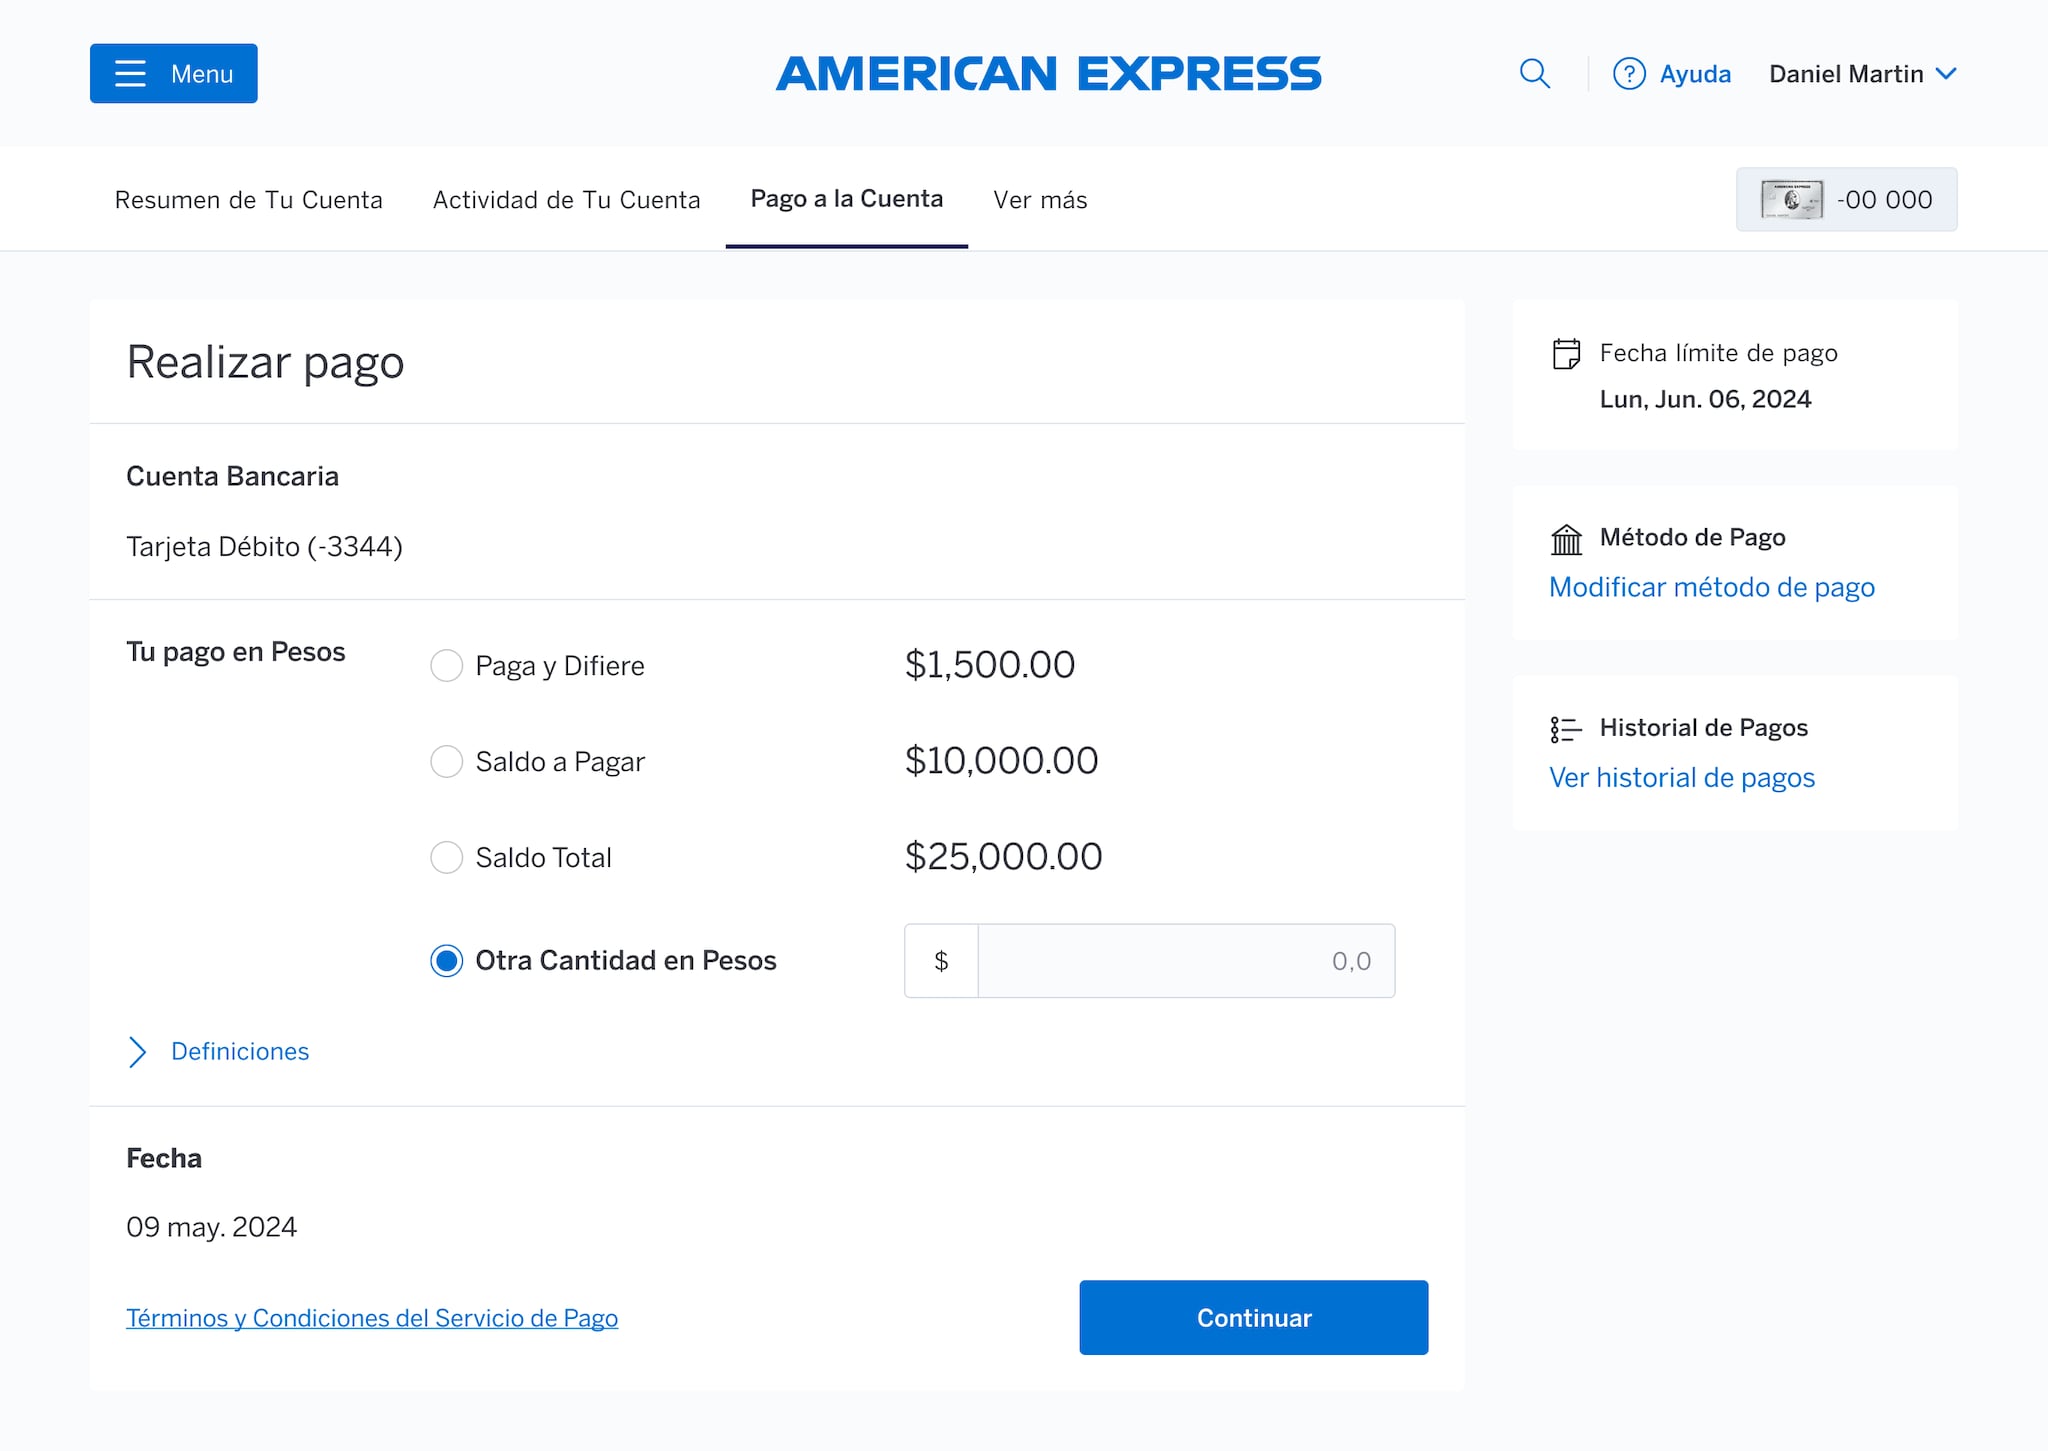Select Paga y Difiere payment option
This screenshot has height=1451, width=2048.
pos(445,664)
